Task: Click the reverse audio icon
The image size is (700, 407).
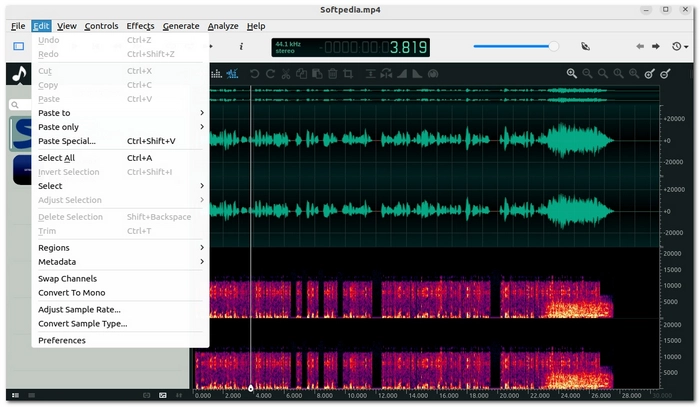Action: point(386,74)
